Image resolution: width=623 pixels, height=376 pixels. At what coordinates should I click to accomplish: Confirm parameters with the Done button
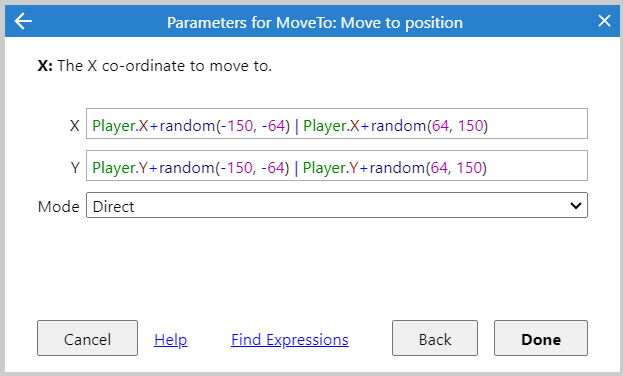(x=541, y=338)
